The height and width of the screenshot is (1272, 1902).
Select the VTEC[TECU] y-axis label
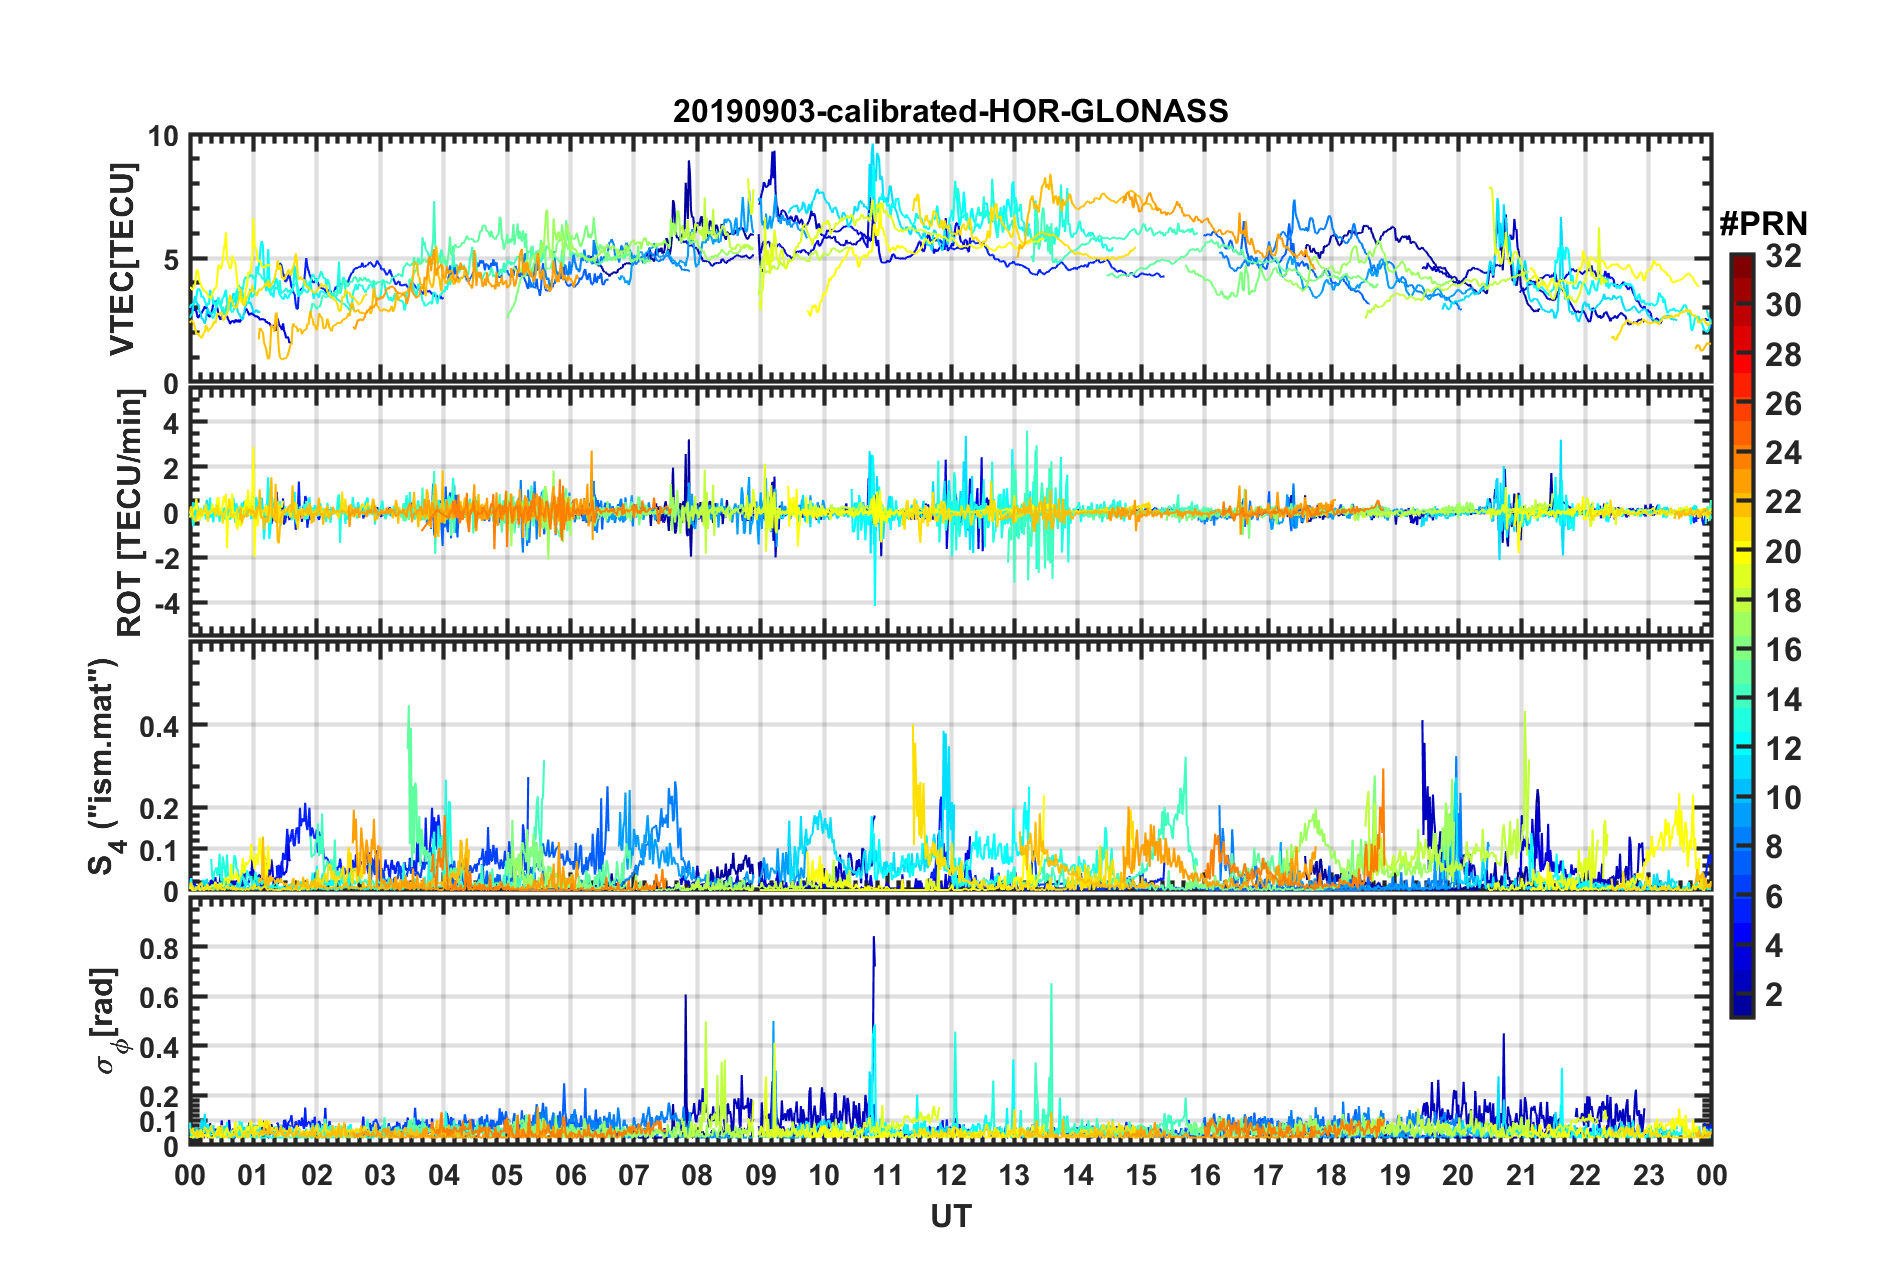click(123, 259)
